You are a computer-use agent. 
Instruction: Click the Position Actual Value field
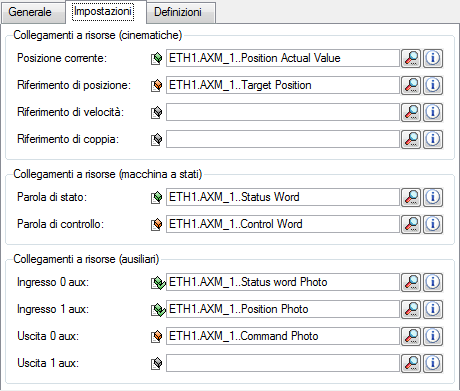pos(283,58)
